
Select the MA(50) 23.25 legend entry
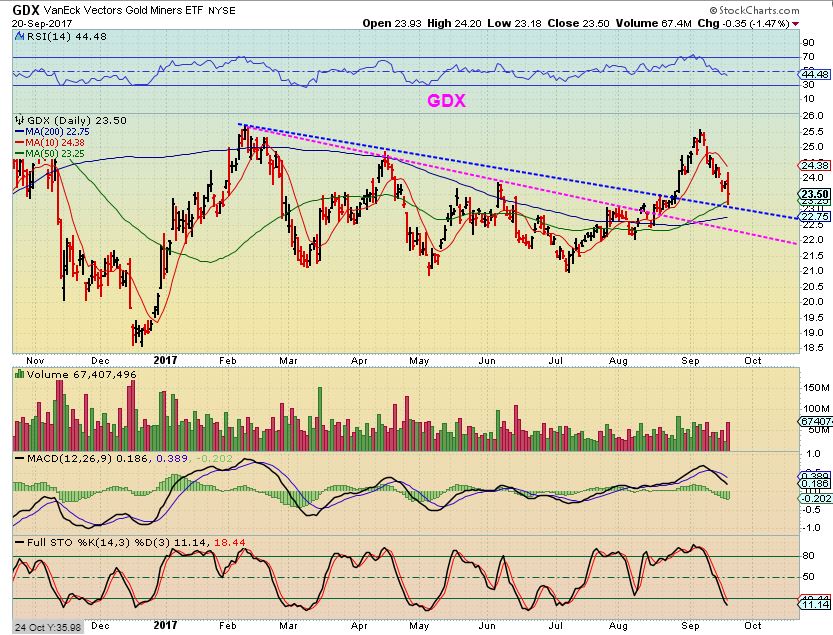pyautogui.click(x=49, y=154)
